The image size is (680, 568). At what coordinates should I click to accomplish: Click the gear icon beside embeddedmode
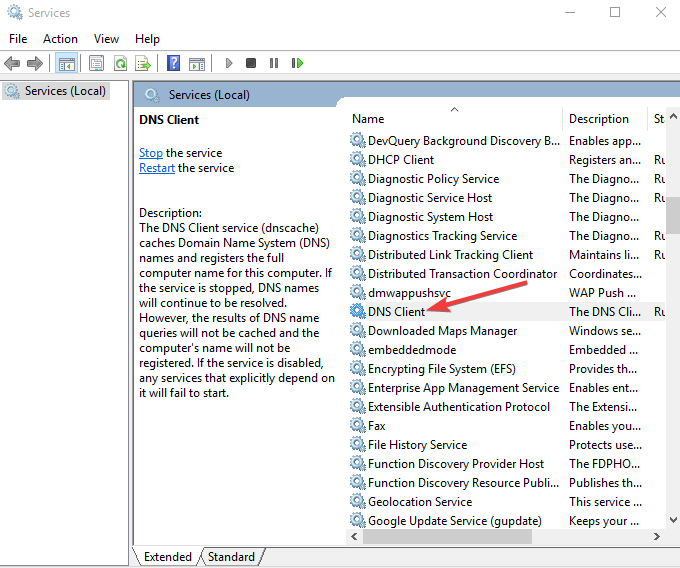pyautogui.click(x=357, y=349)
